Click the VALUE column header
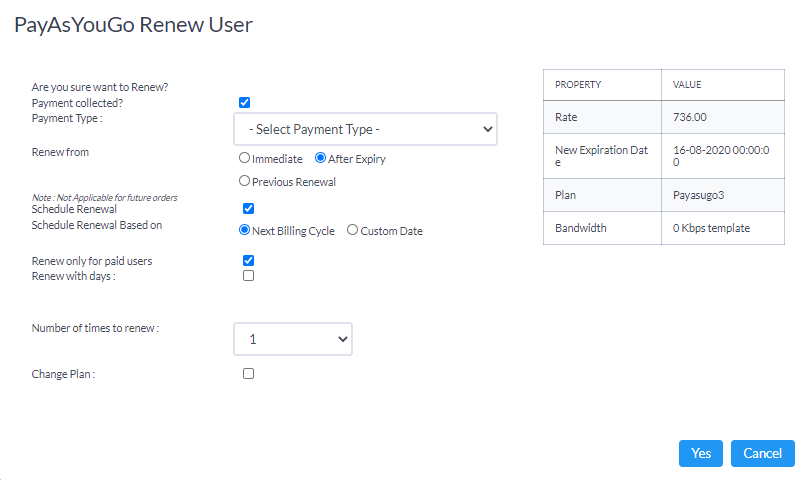Image resolution: width=805 pixels, height=480 pixels. pyautogui.click(x=723, y=85)
